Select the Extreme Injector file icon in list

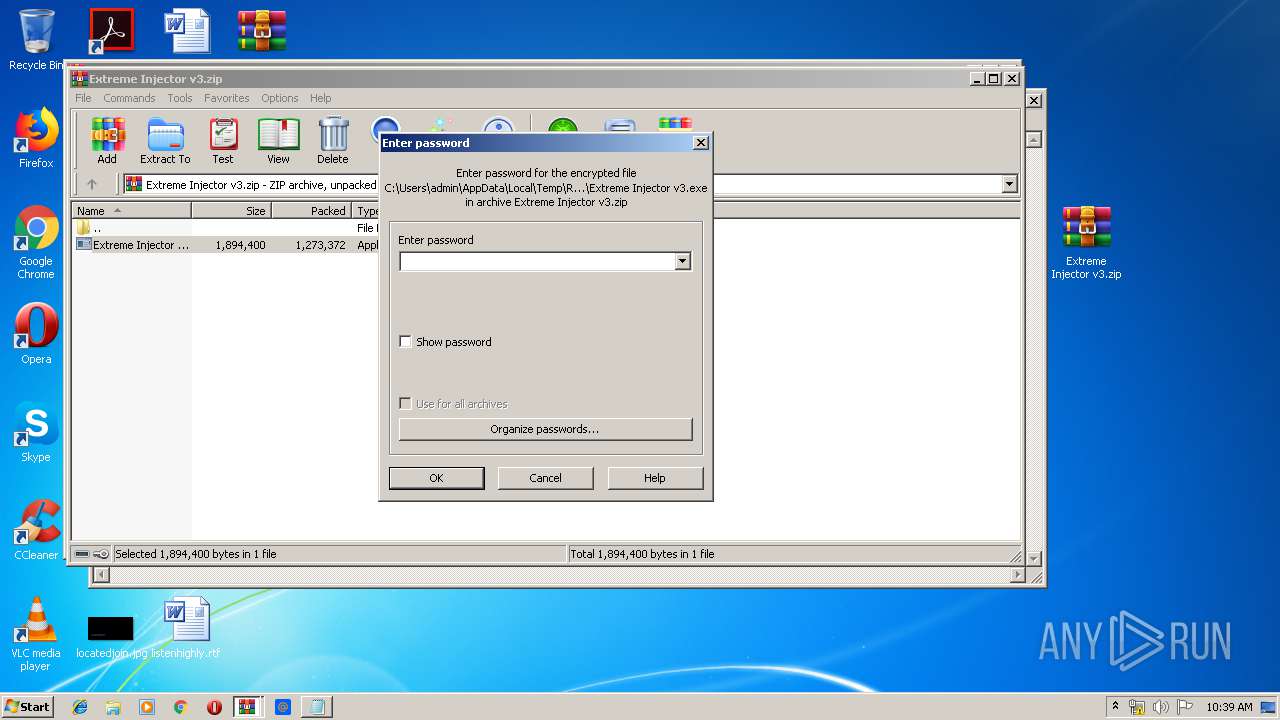tap(84, 245)
